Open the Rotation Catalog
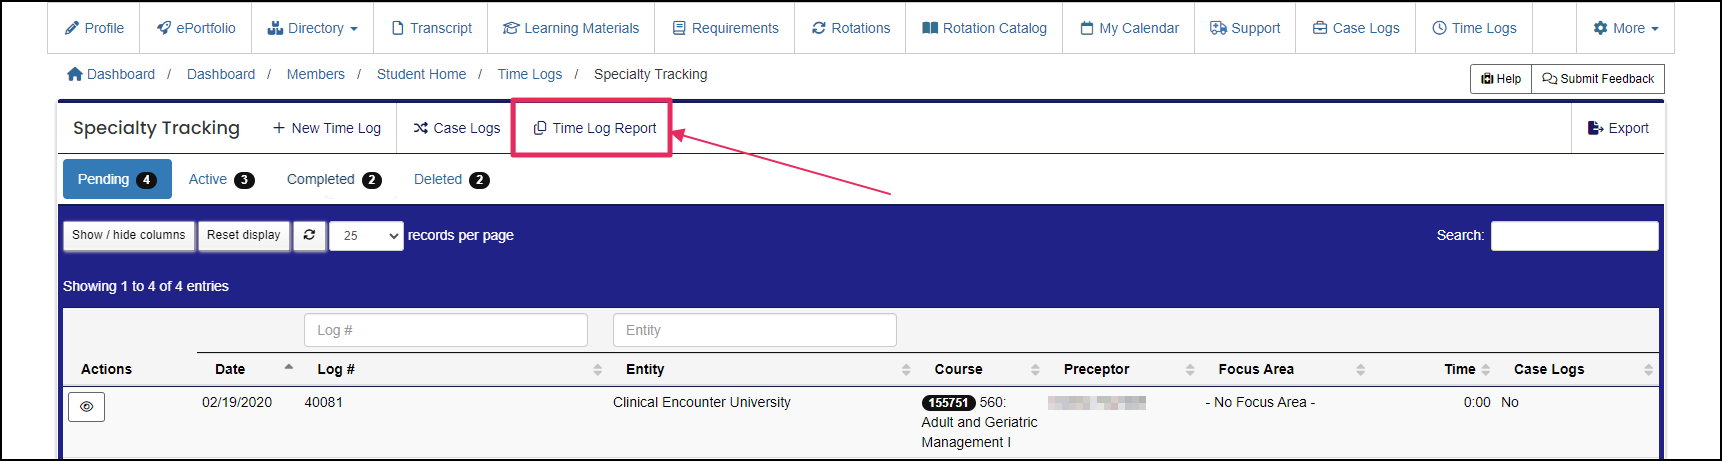The image size is (1722, 461). (x=984, y=28)
